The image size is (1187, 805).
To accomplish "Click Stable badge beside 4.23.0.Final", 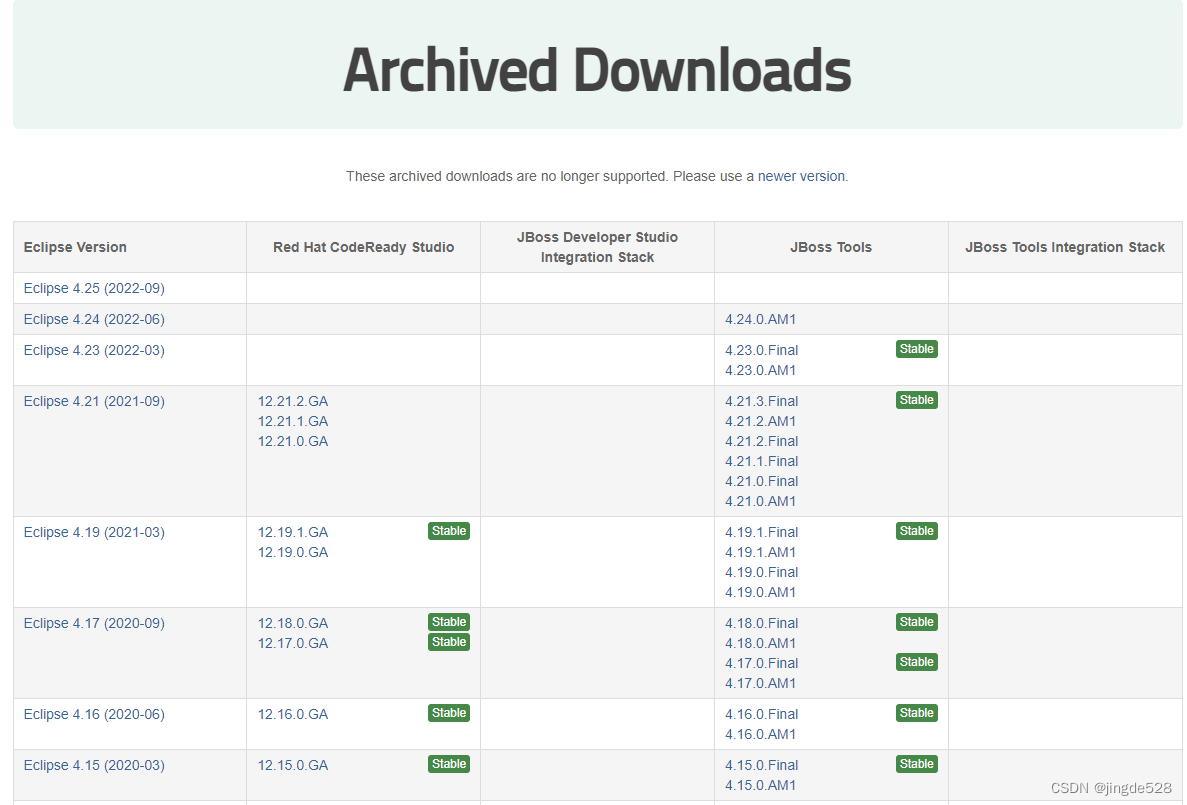I will [917, 349].
